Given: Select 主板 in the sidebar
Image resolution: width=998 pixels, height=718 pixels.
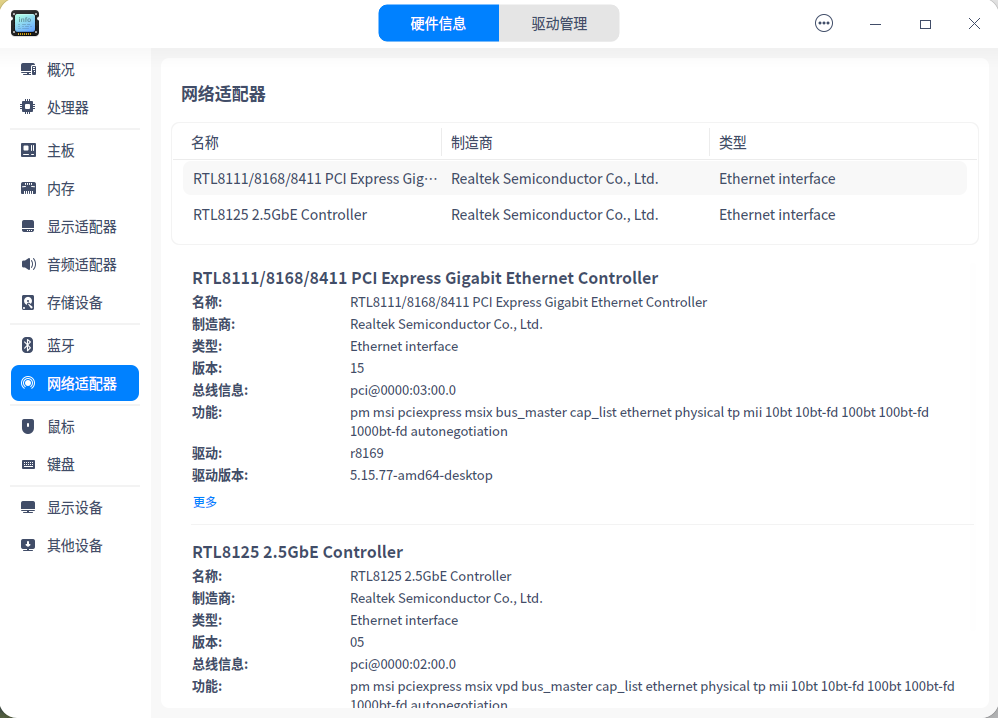Looking at the screenshot, I should click(75, 150).
